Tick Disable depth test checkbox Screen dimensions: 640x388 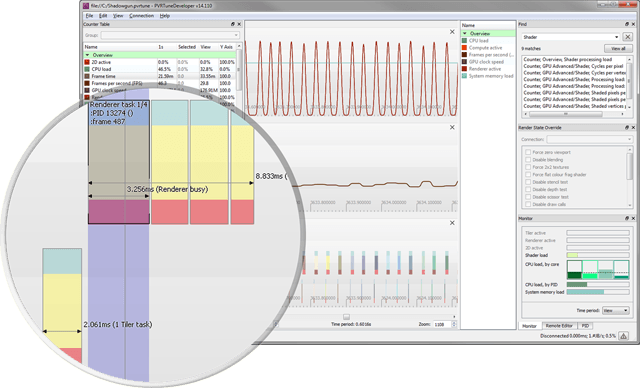point(528,189)
